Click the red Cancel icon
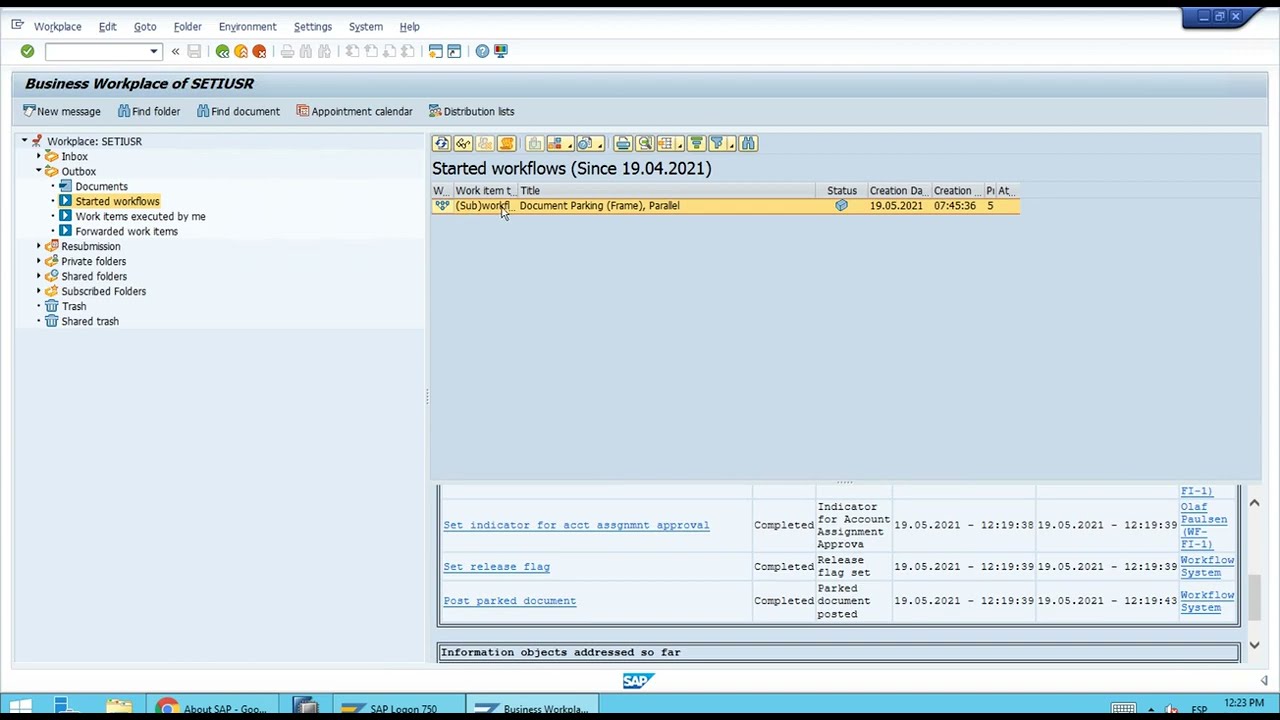This screenshot has width=1280, height=720. [260, 51]
